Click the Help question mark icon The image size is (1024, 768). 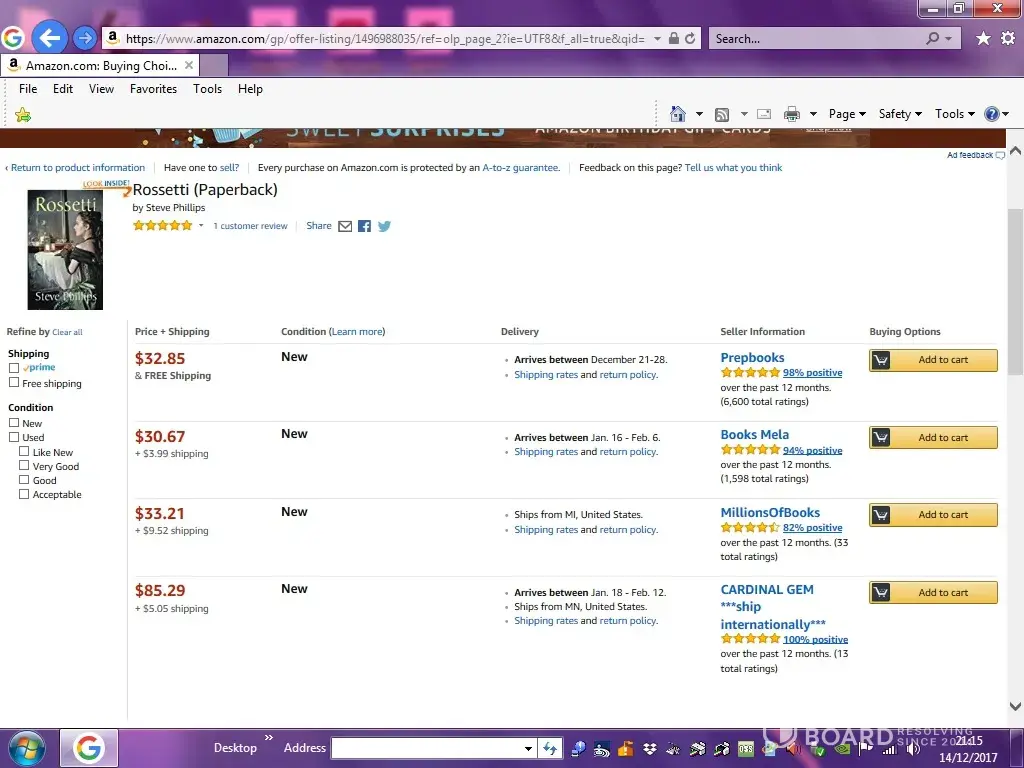[991, 114]
